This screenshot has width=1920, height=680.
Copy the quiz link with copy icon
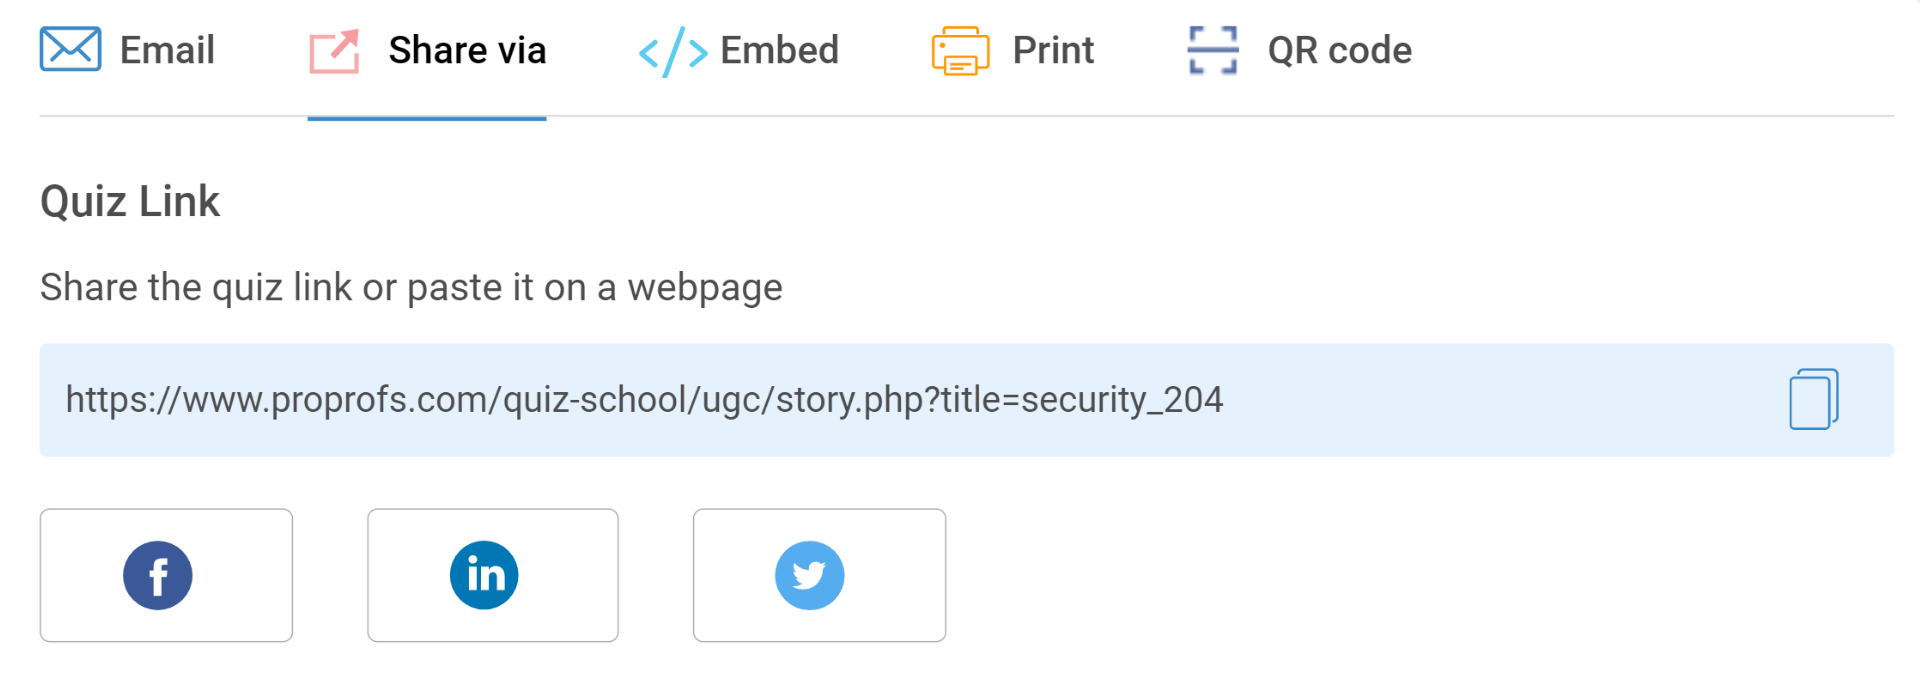click(1813, 399)
